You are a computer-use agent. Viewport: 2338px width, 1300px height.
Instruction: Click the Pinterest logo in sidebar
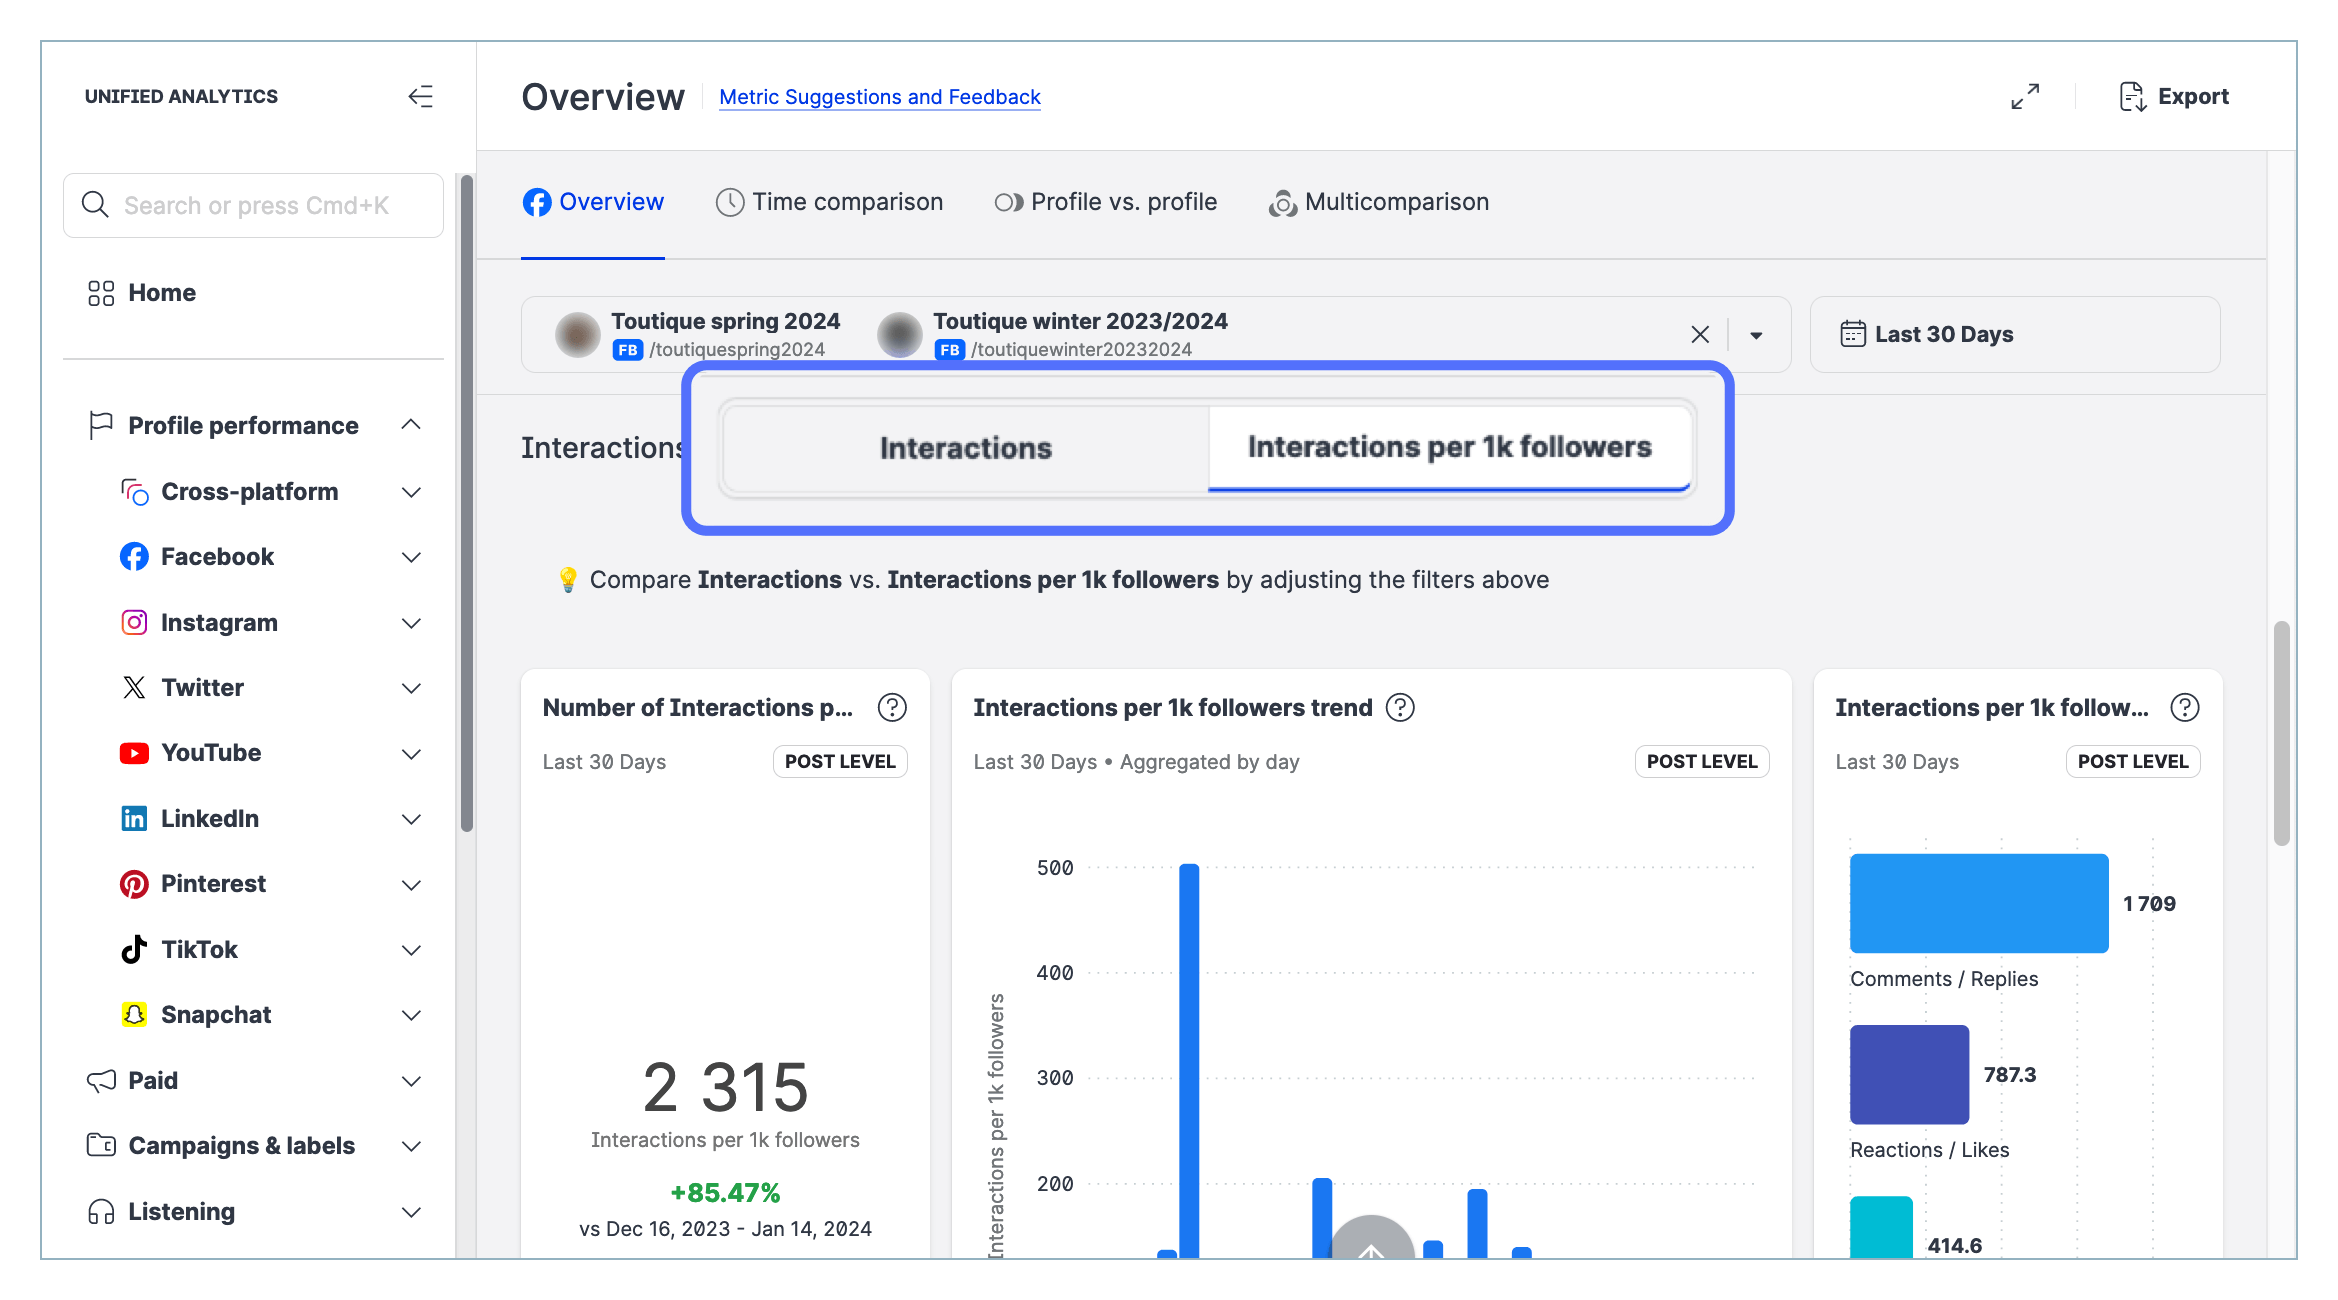click(x=134, y=884)
